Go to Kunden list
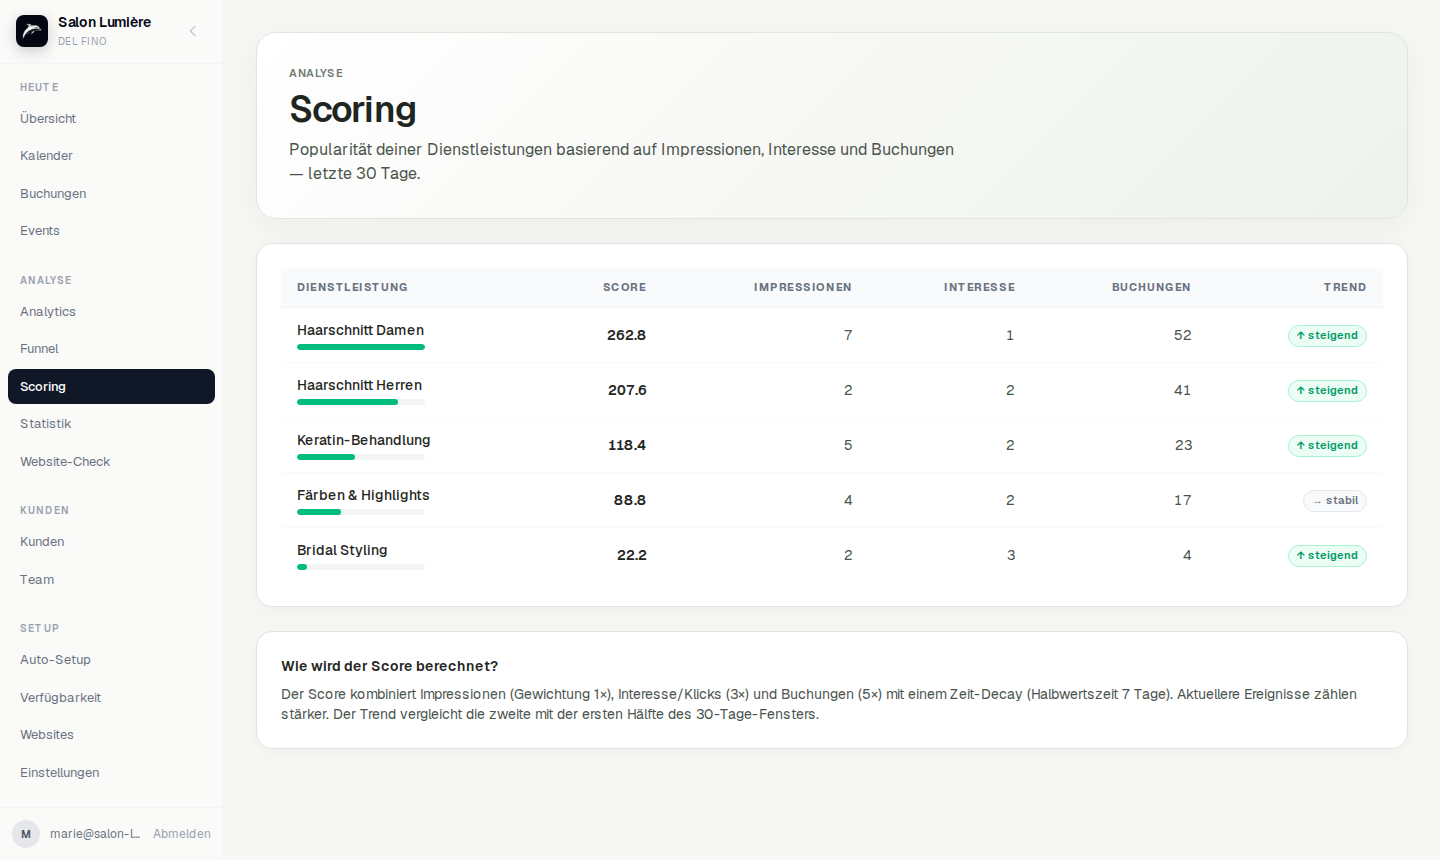 coord(111,542)
